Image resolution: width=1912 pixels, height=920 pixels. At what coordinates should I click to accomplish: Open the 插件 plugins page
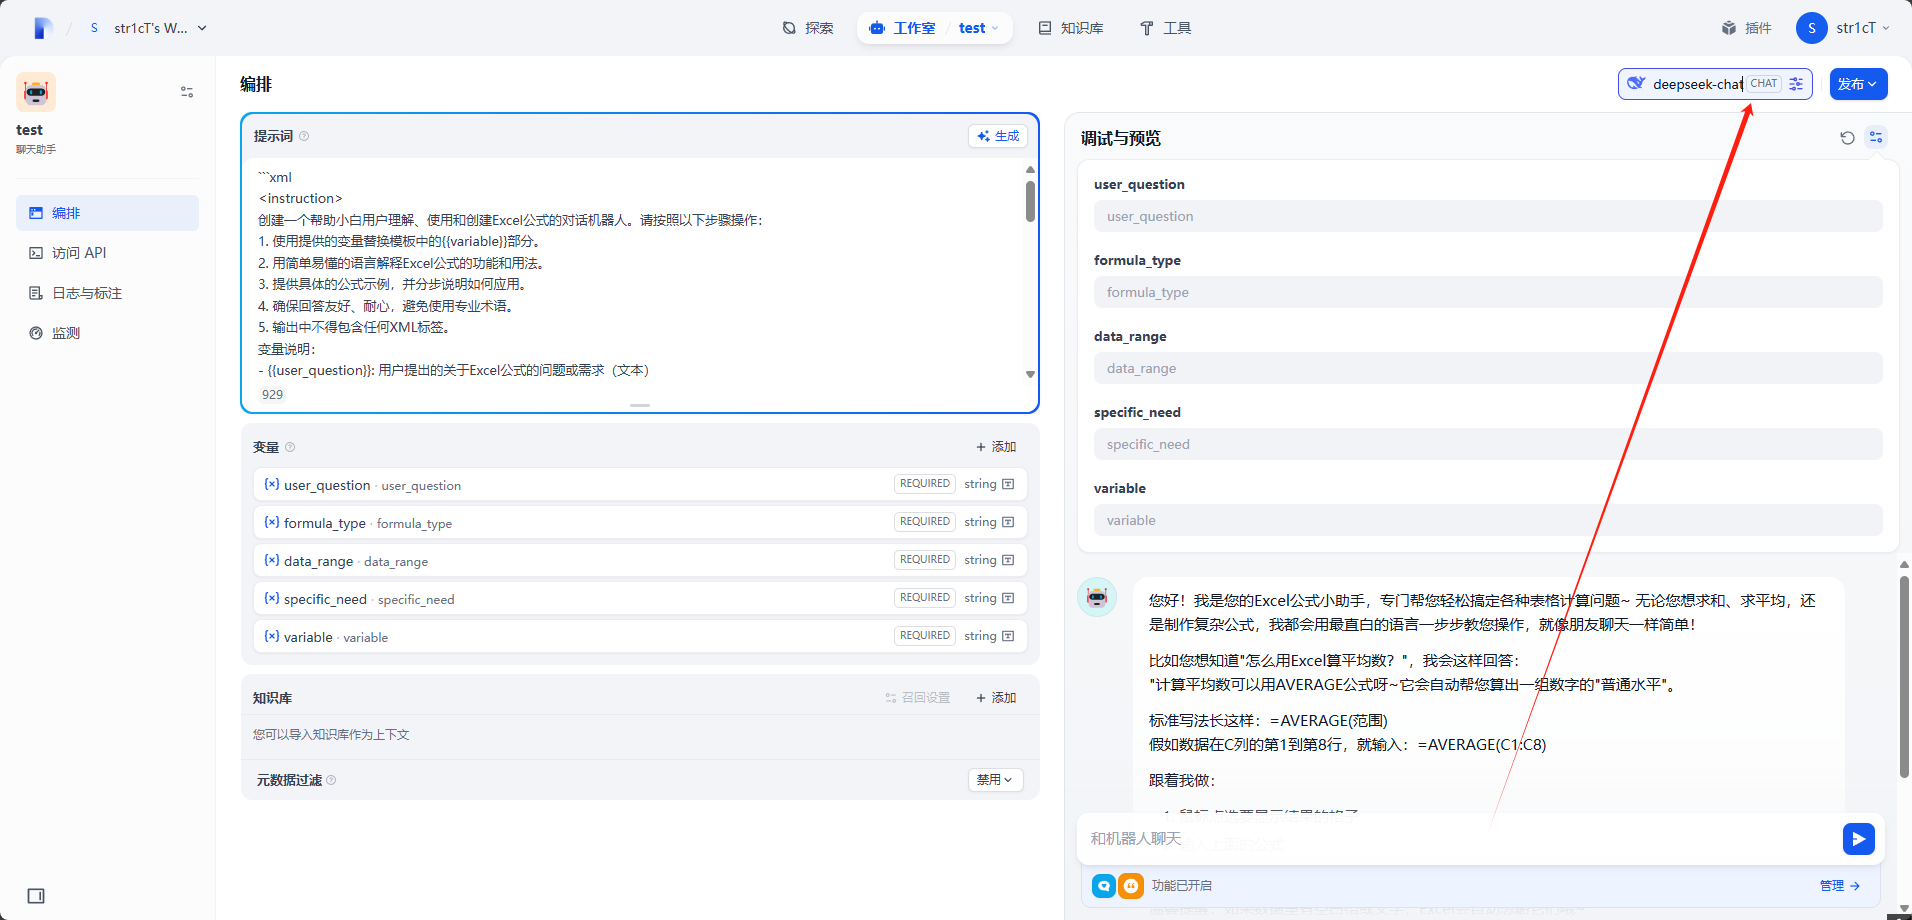(1746, 28)
